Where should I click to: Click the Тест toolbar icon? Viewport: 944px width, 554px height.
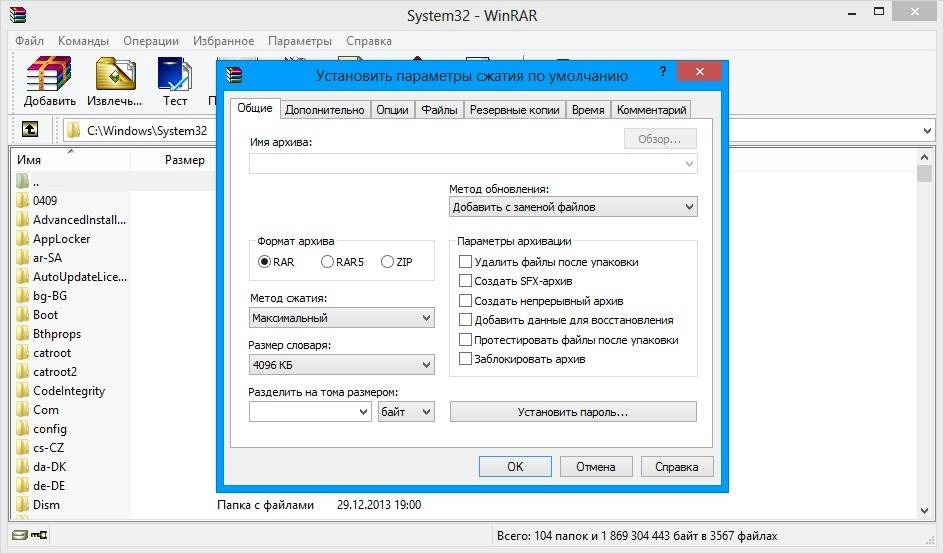click(175, 75)
